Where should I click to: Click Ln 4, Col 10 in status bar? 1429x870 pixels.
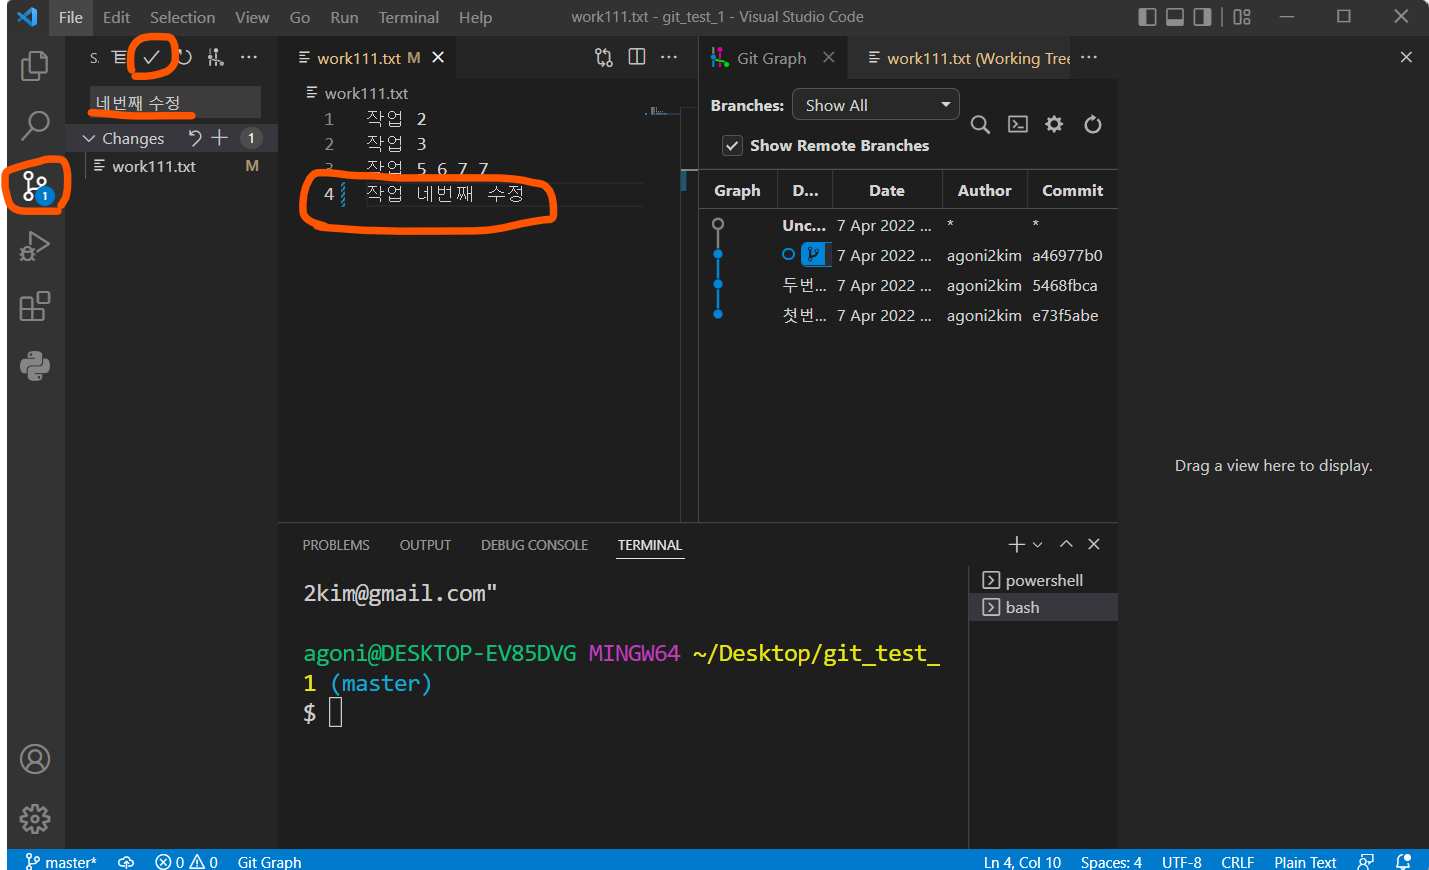click(x=1022, y=861)
